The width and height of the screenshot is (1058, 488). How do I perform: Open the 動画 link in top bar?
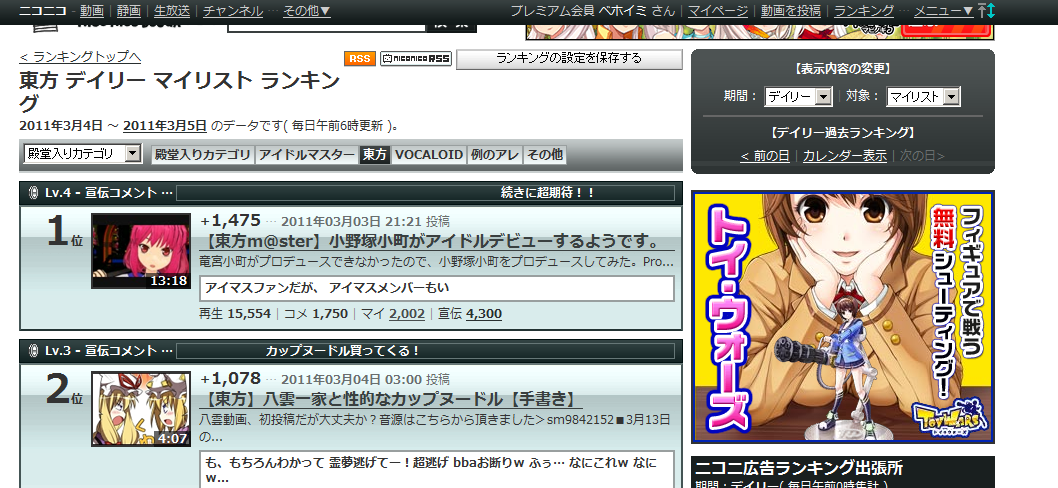tap(92, 11)
